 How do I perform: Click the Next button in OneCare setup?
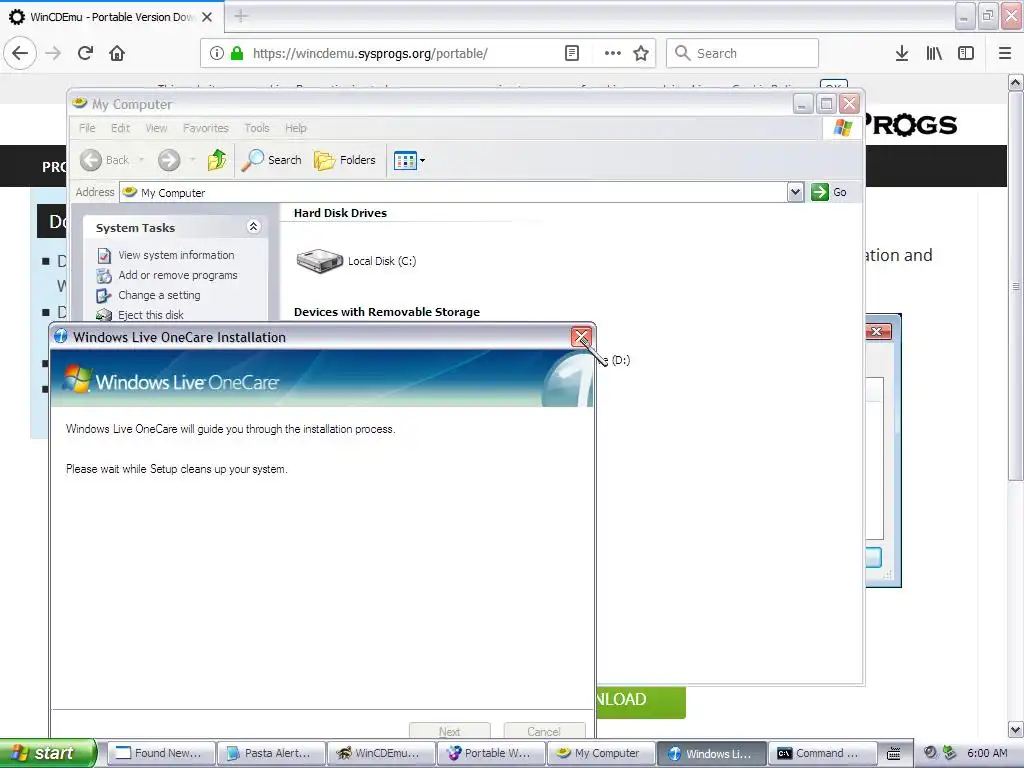(449, 731)
